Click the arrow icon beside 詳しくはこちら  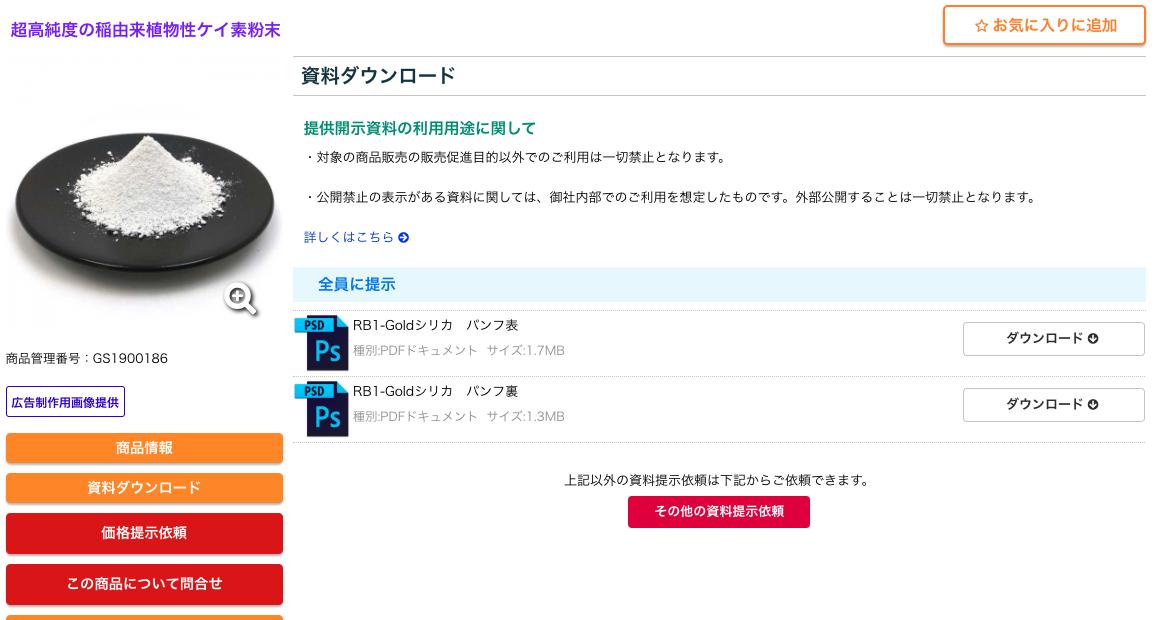(x=403, y=238)
